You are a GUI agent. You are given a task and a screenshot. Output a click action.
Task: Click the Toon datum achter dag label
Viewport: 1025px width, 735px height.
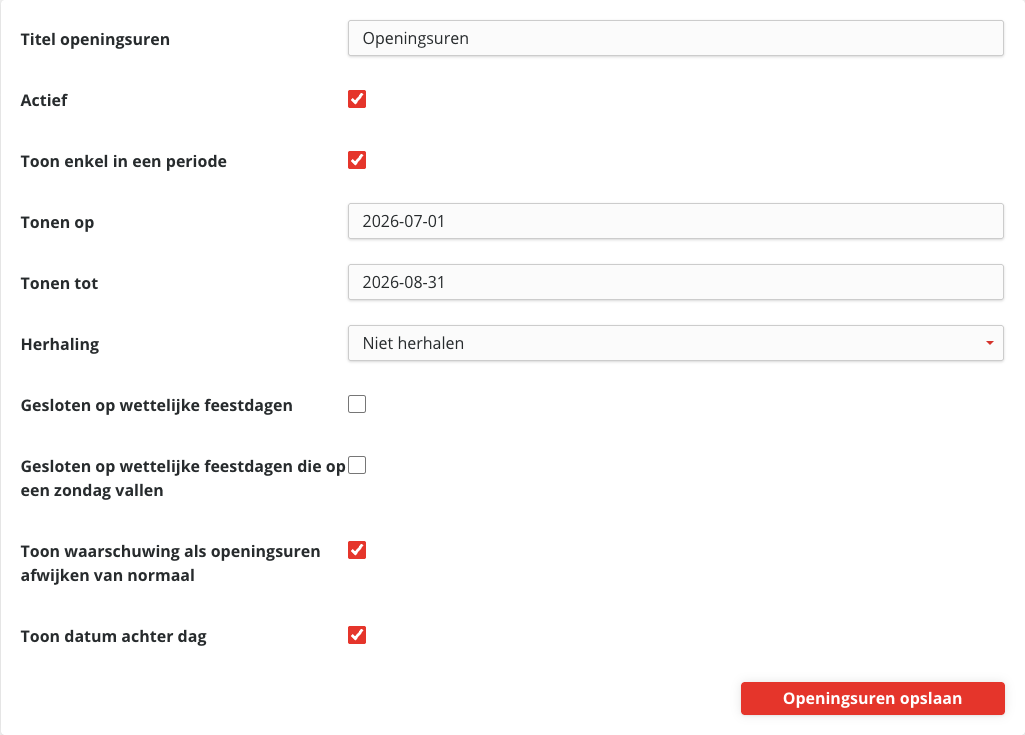[x=114, y=636]
